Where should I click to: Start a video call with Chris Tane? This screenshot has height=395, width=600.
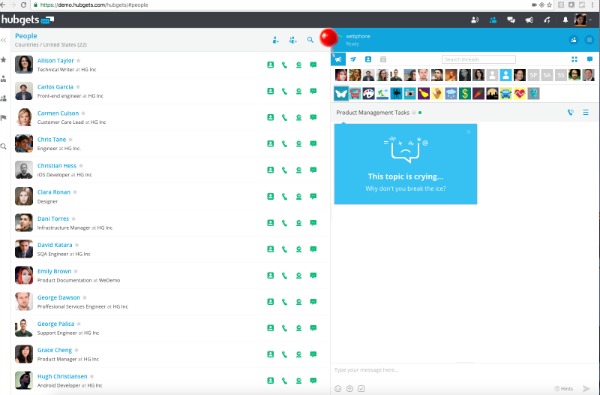[x=299, y=144]
